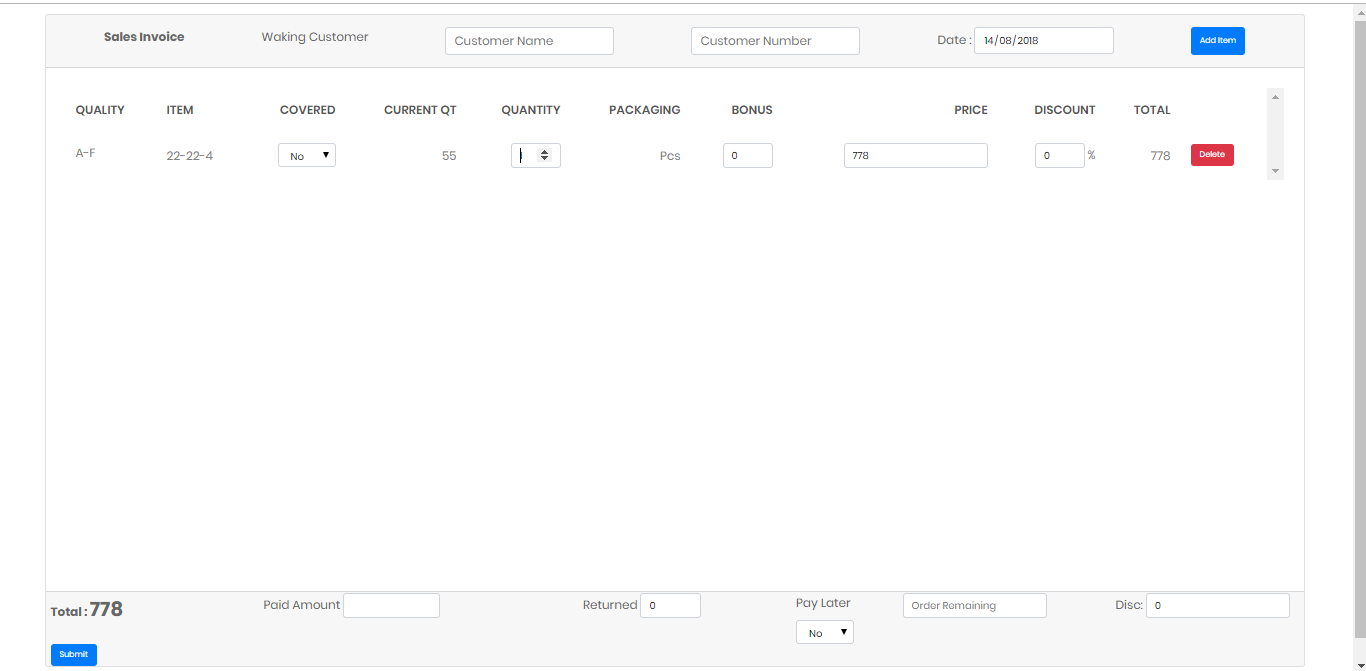Click the 22-22-4 item cell
Screen dimensions: 1366x671
[190, 156]
